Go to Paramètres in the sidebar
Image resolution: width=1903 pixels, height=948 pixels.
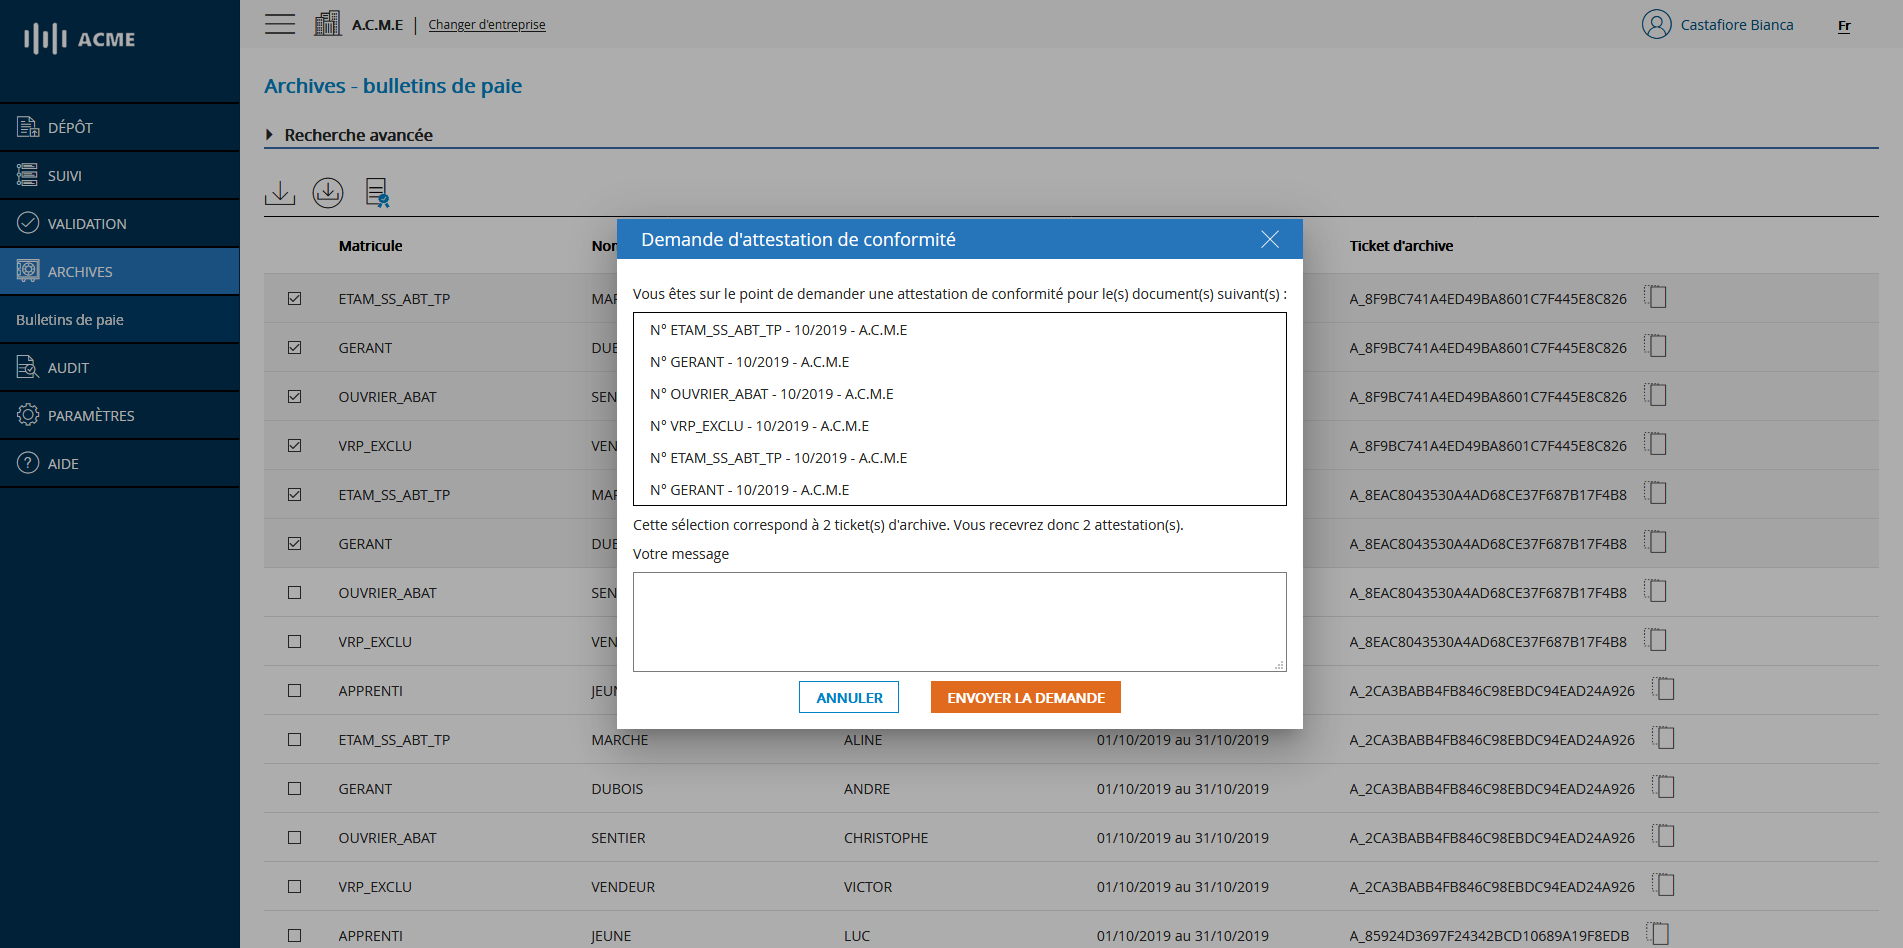click(x=90, y=416)
